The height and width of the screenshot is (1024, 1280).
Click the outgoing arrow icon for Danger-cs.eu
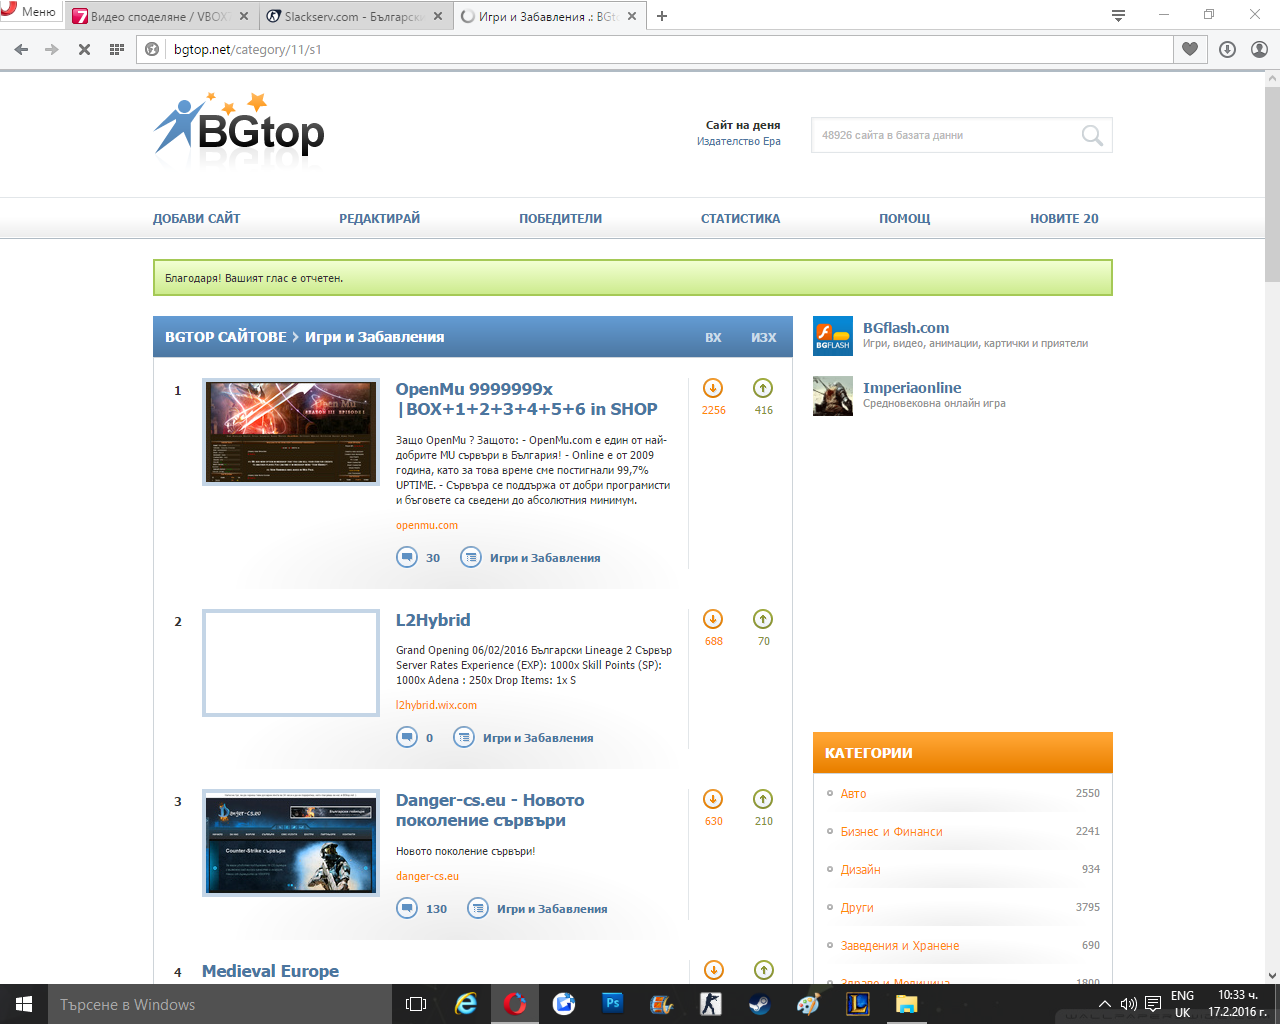pos(763,799)
